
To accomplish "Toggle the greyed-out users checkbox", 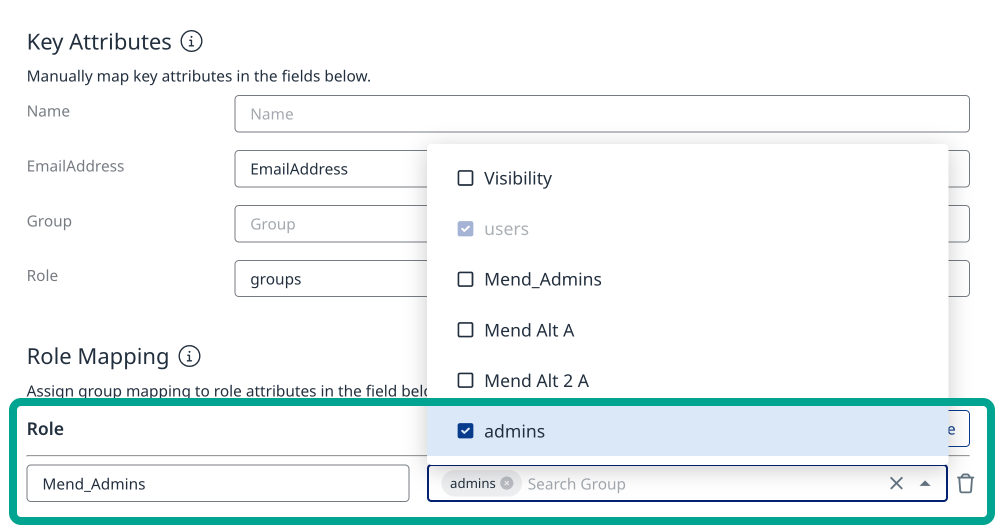I will [465, 229].
